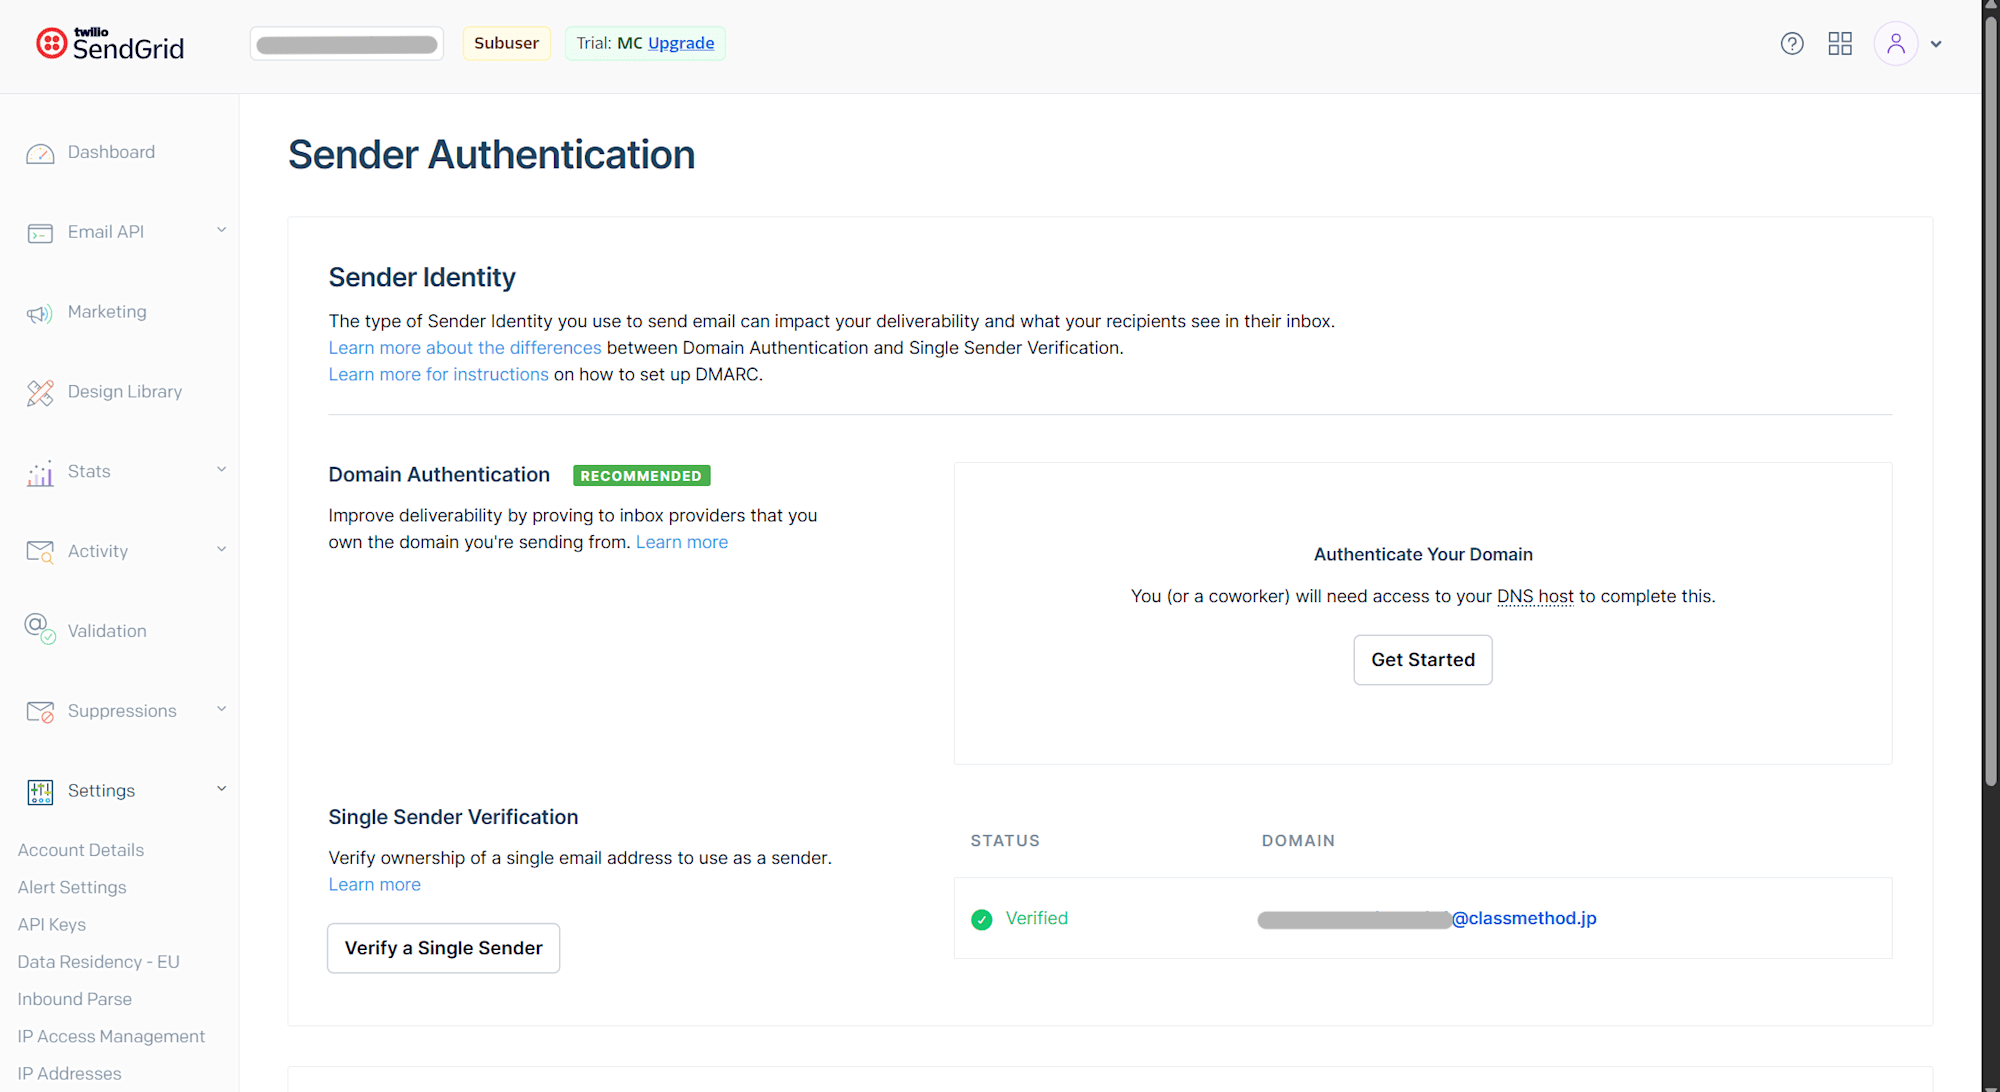
Task: Open the Marketing menu item
Action: click(x=107, y=312)
